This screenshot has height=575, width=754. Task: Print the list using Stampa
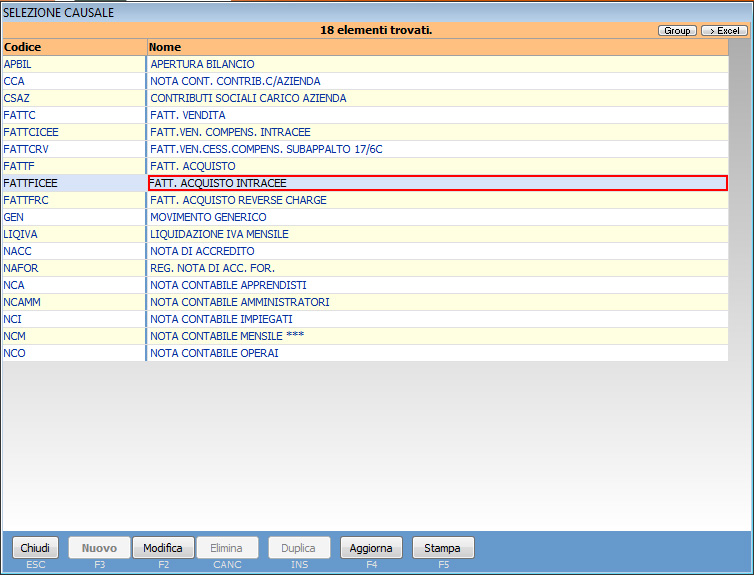coord(442,548)
